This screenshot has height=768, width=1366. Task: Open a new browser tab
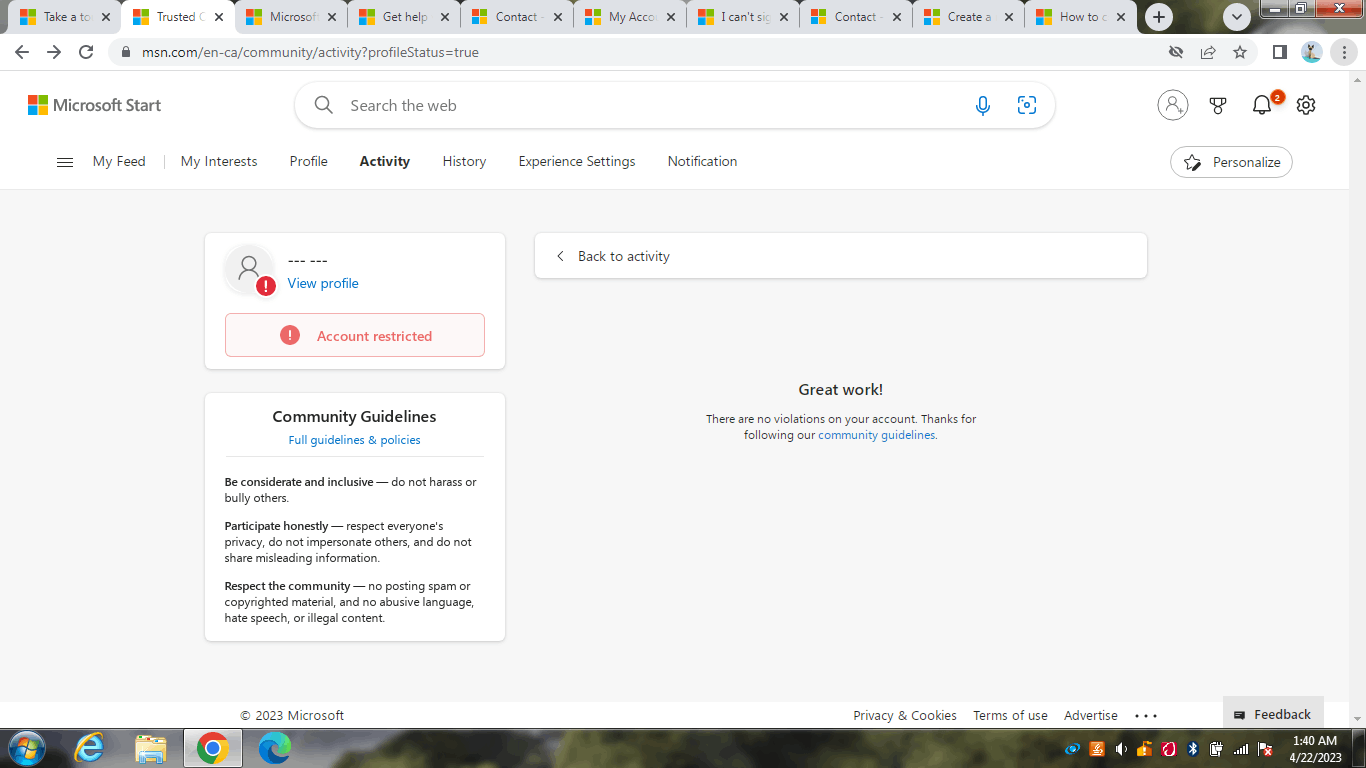[x=1159, y=17]
